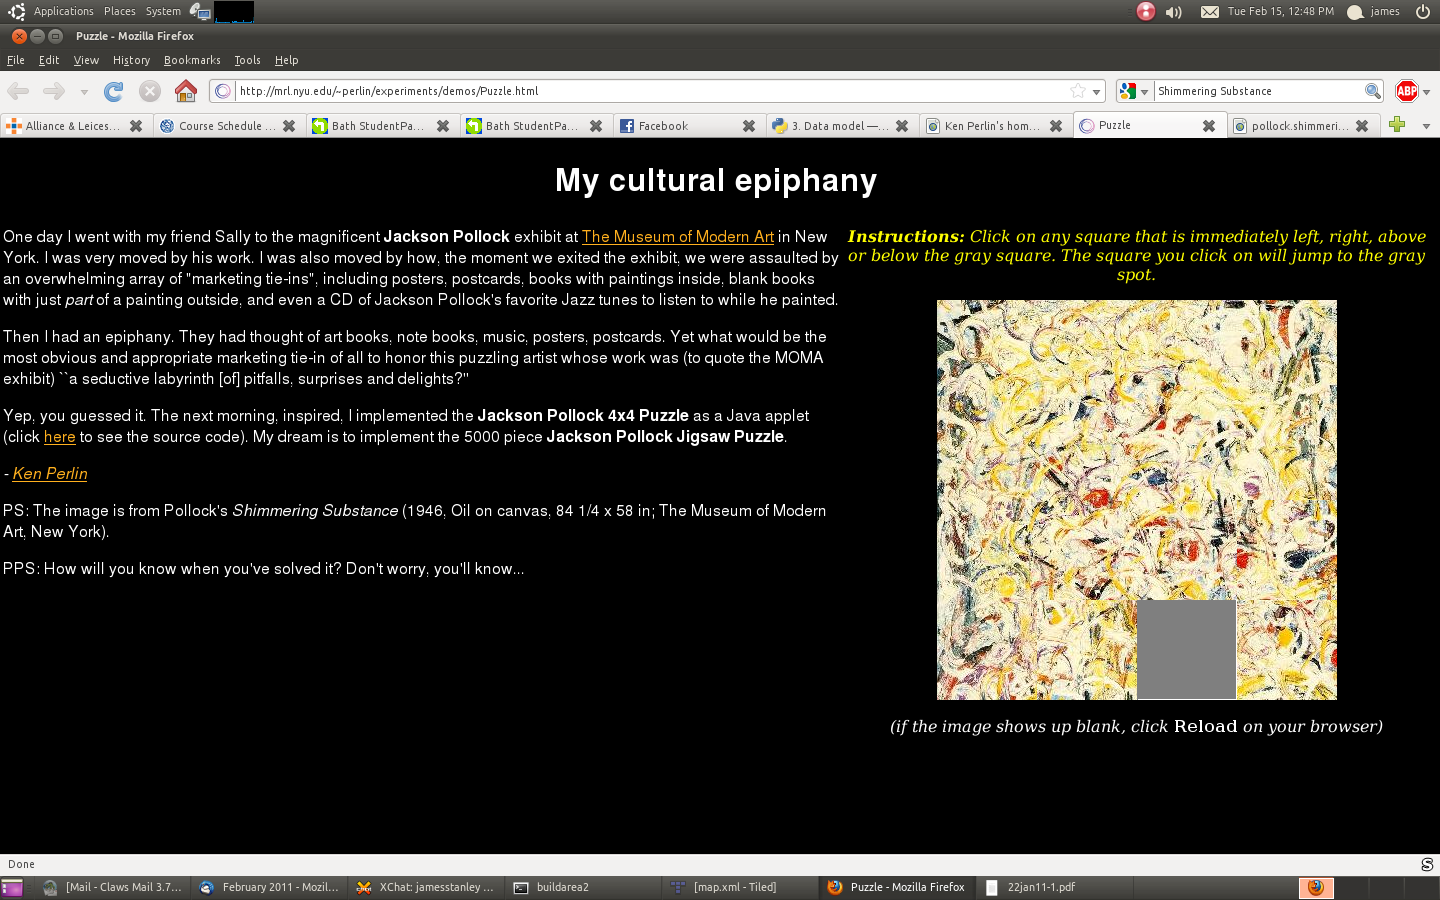The width and height of the screenshot is (1440, 900).
Task: Open the Bookmarks menu
Action: [191, 60]
